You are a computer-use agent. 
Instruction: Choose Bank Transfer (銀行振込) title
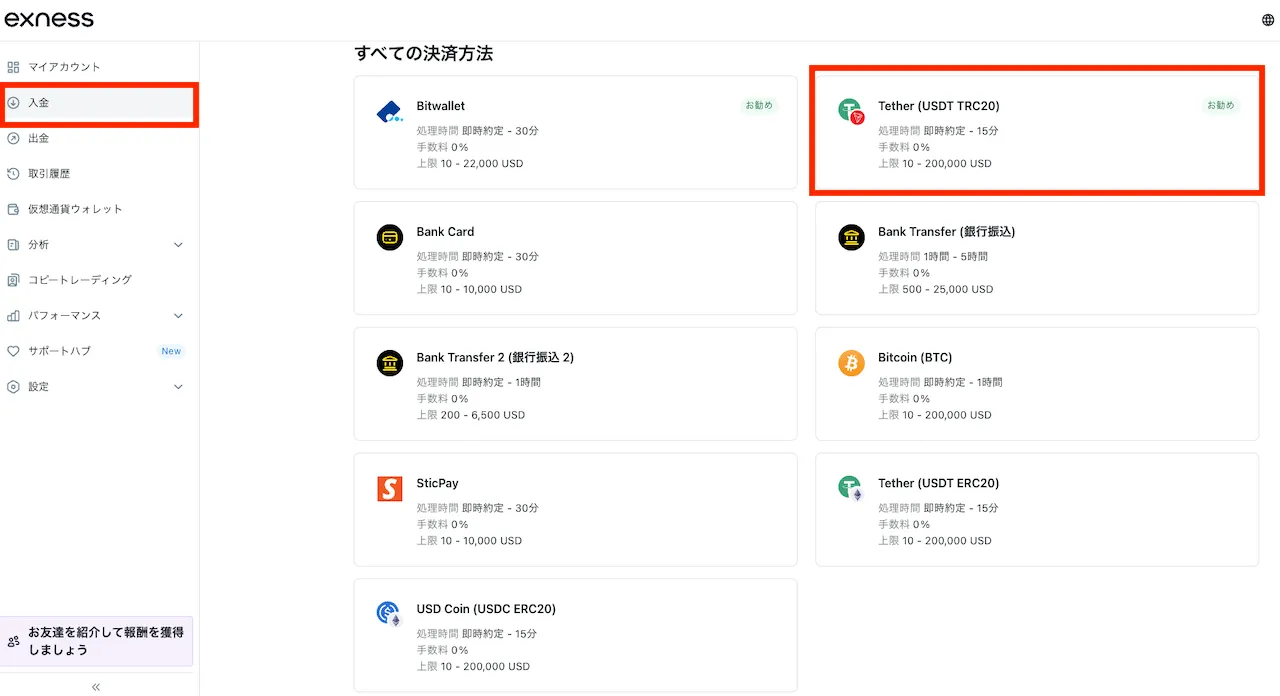click(x=946, y=232)
